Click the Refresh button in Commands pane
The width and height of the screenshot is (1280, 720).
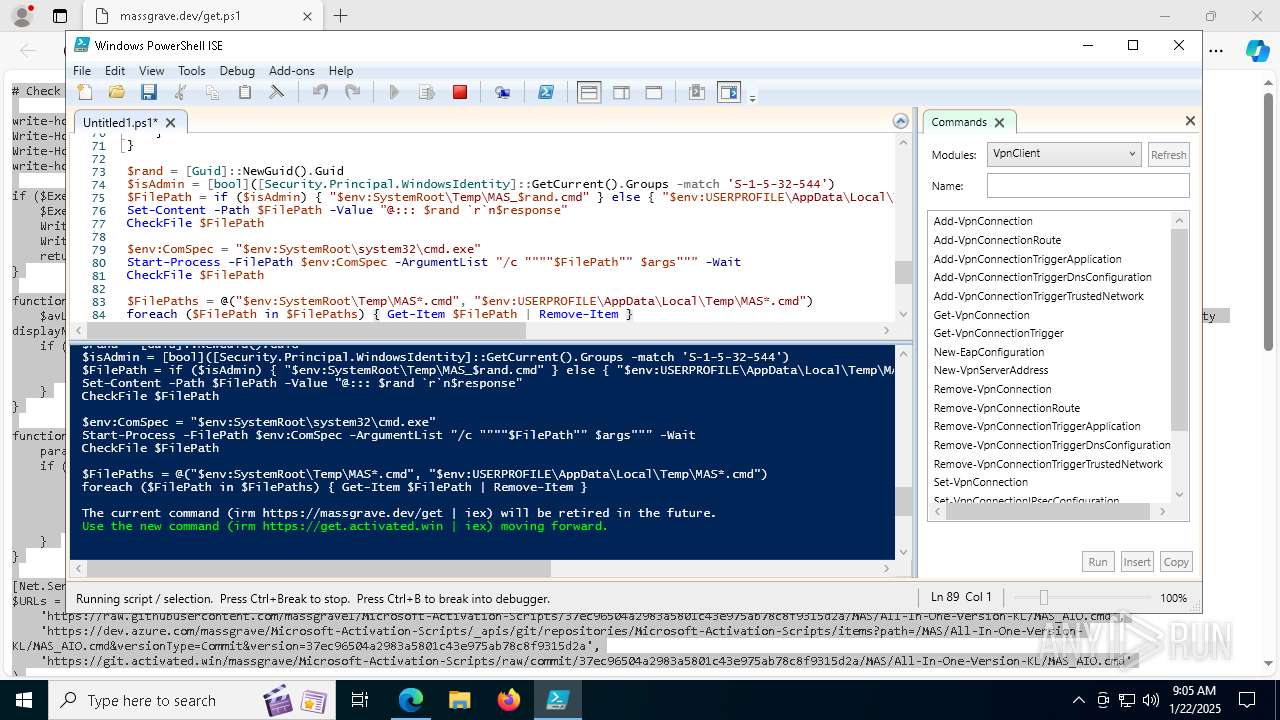1168,155
